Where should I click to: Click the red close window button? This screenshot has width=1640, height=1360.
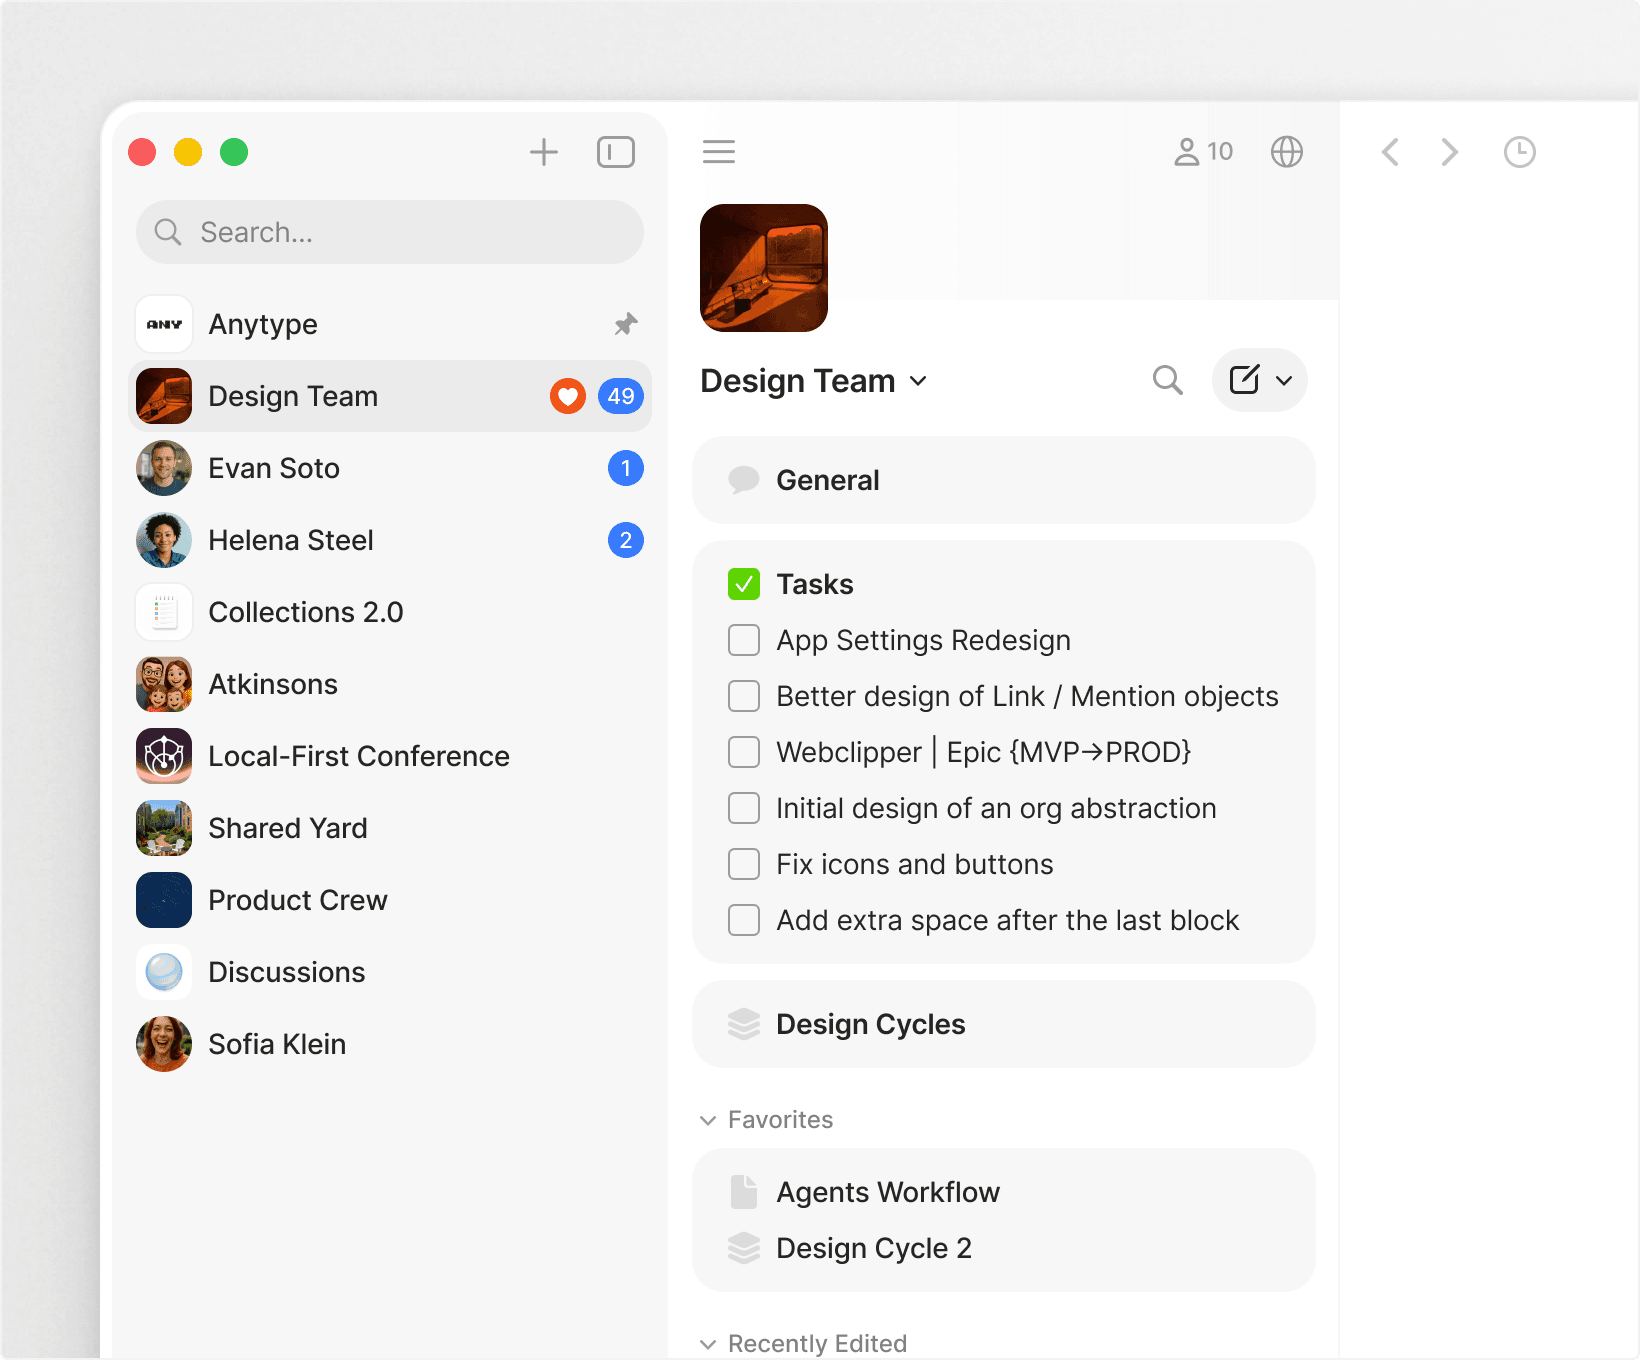142,152
